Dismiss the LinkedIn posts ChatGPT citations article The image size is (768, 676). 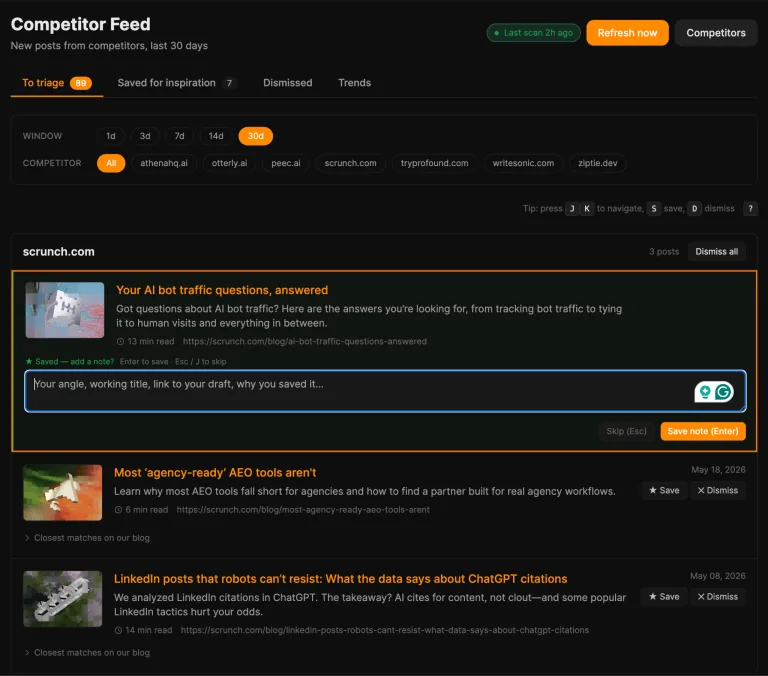click(x=718, y=597)
